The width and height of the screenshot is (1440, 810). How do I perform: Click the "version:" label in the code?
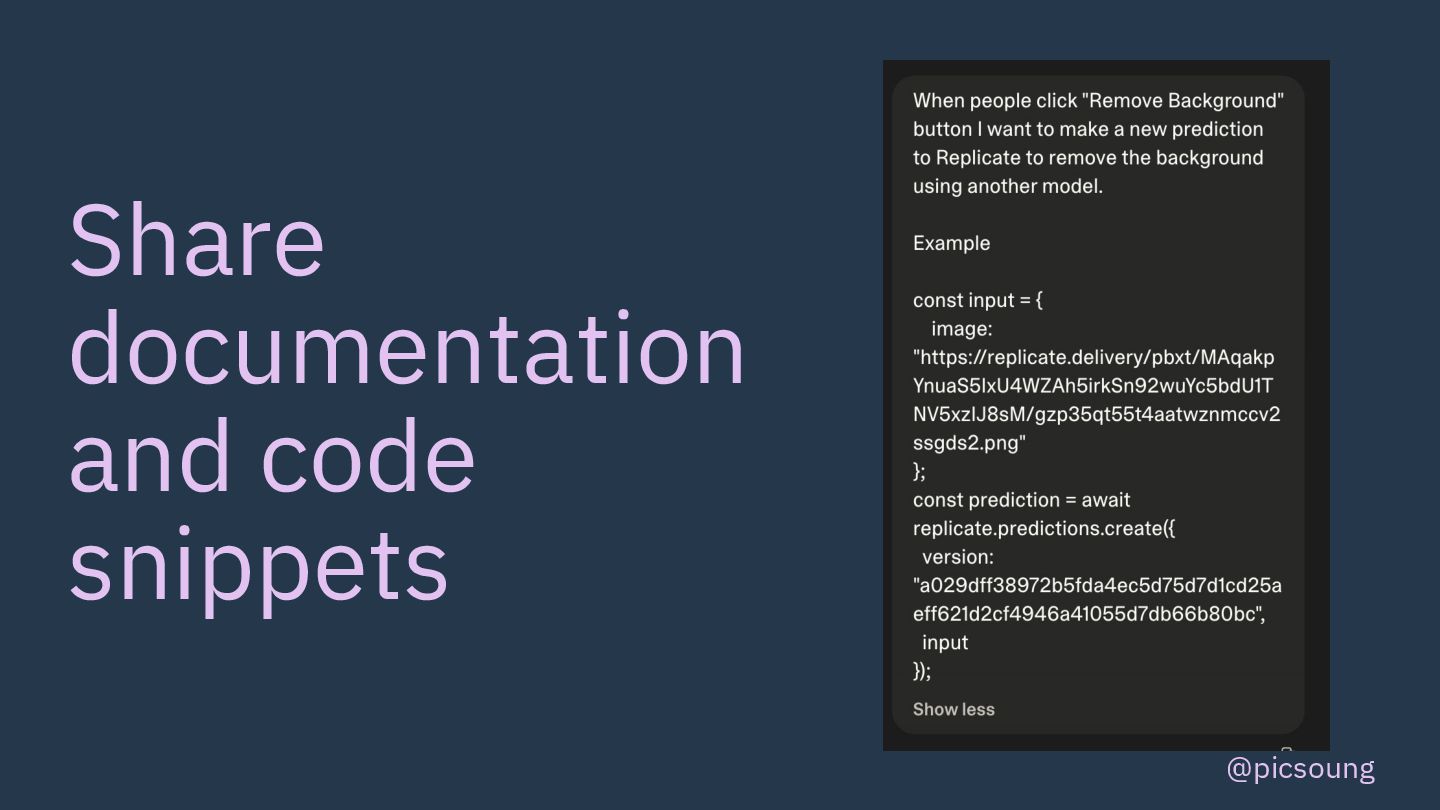coord(957,557)
